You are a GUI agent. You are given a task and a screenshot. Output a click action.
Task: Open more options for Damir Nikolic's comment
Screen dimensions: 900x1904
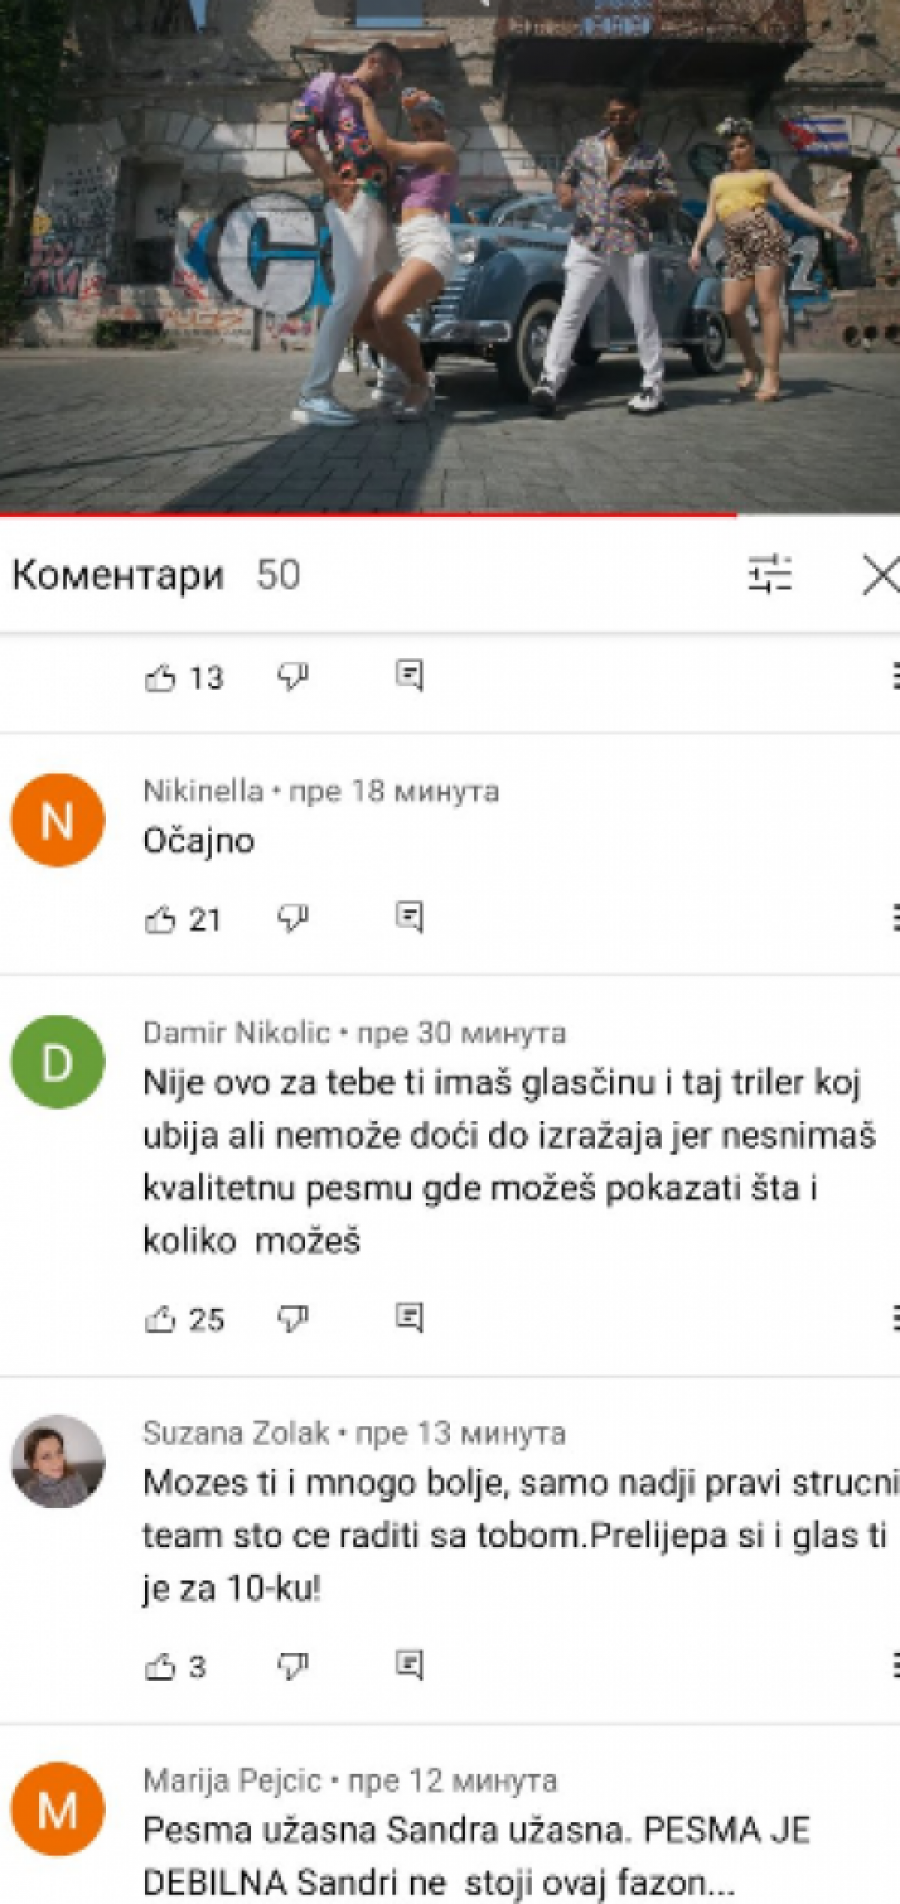[x=893, y=1318]
